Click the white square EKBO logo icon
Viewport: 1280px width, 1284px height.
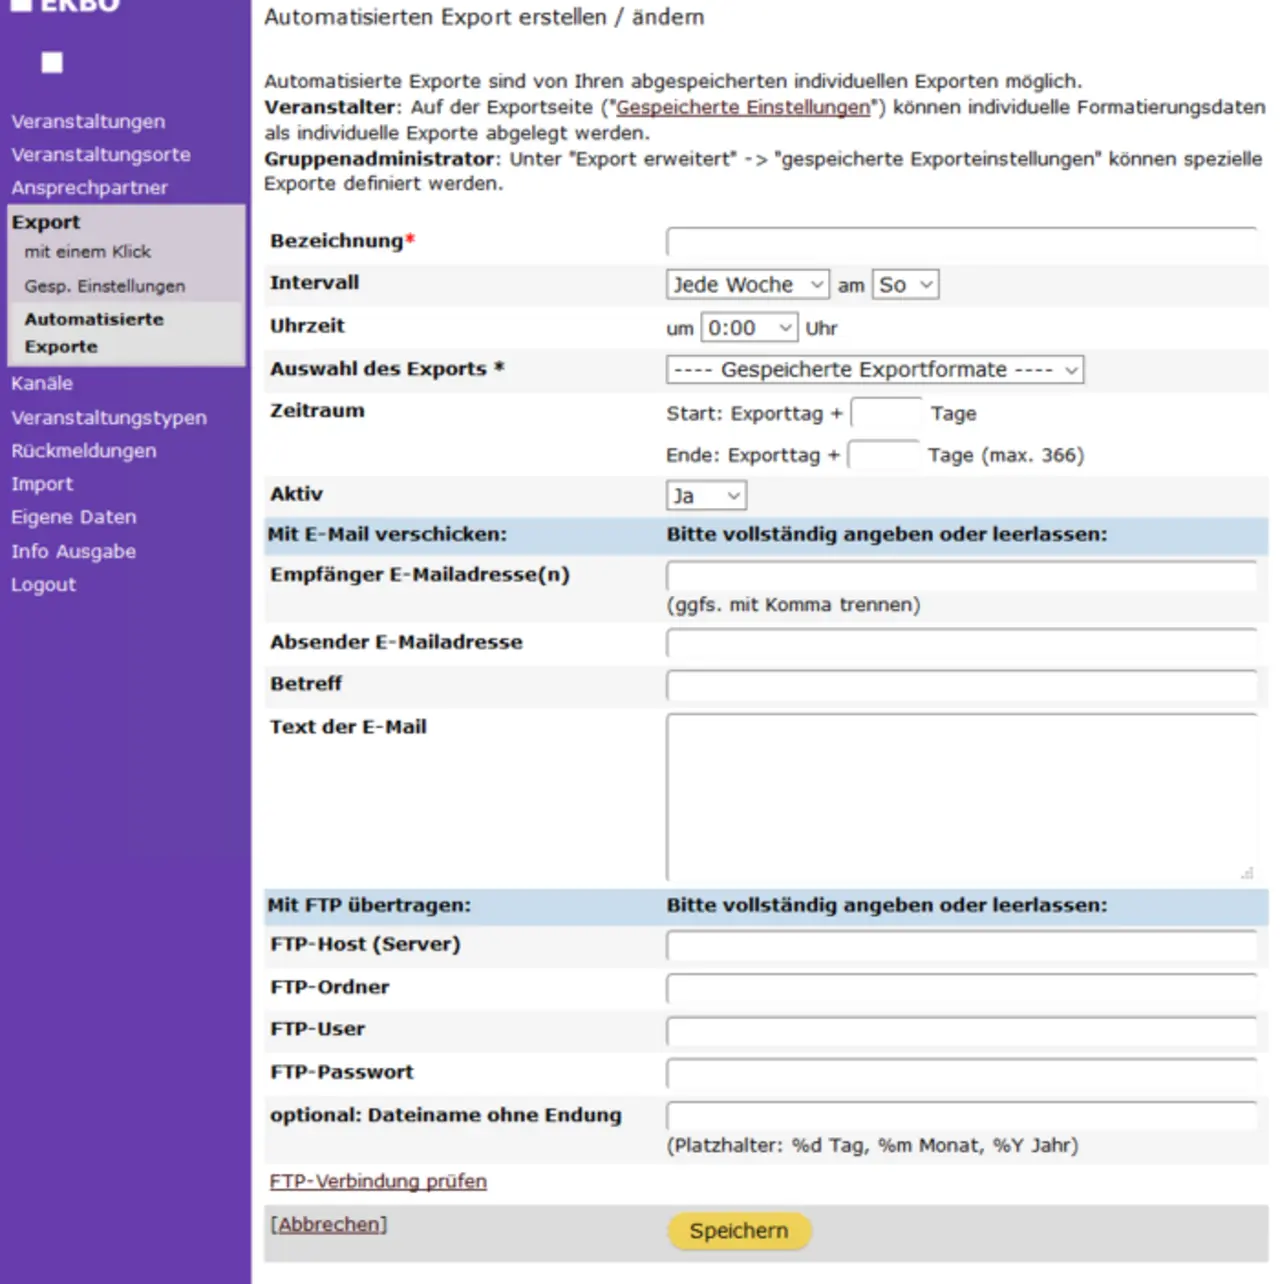point(52,63)
